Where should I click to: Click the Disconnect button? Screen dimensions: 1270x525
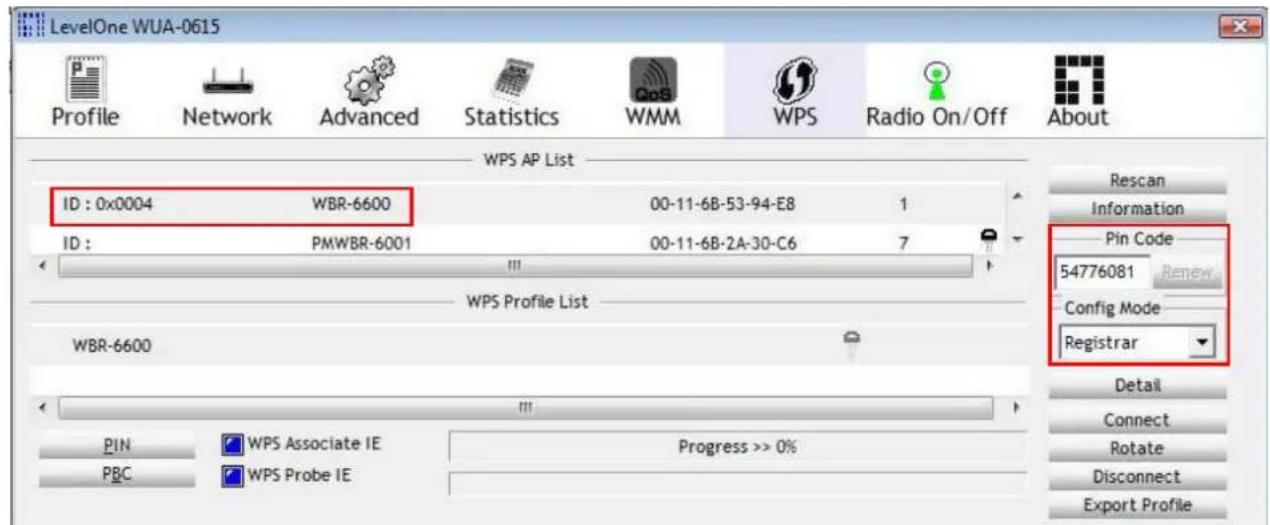[1137, 477]
